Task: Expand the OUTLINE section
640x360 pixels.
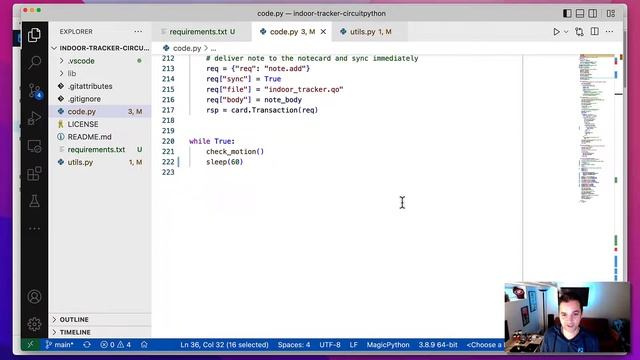Action: point(100,319)
